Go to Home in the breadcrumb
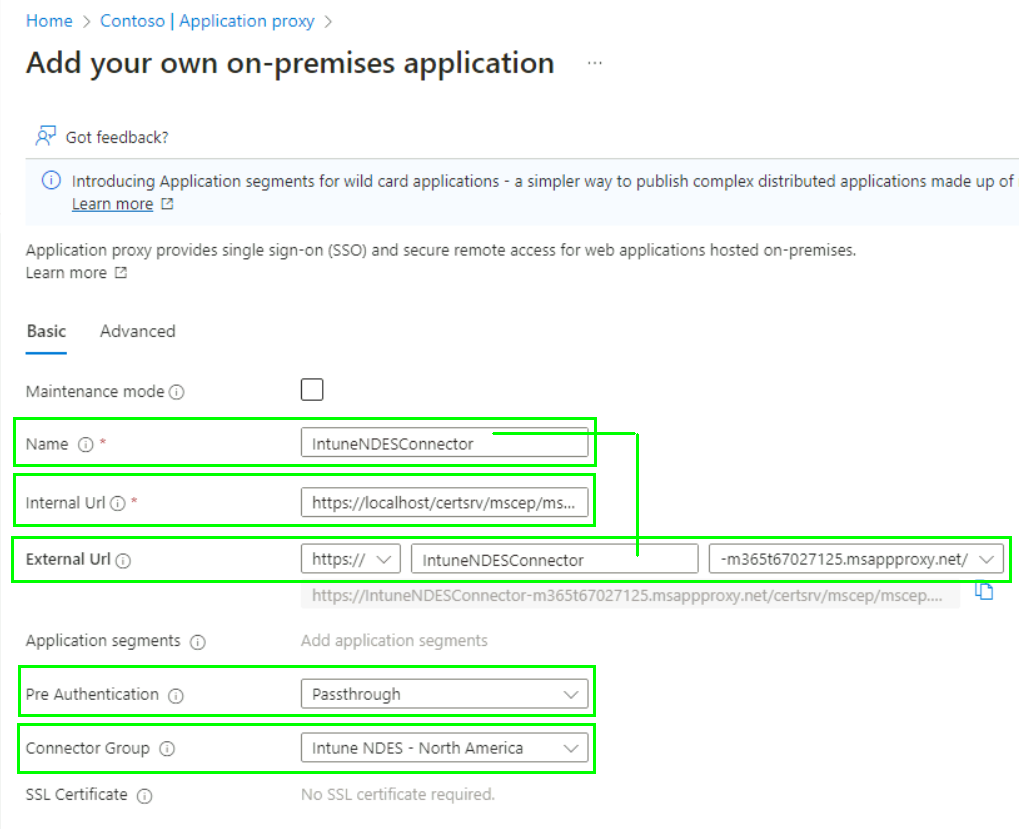 pos(49,20)
